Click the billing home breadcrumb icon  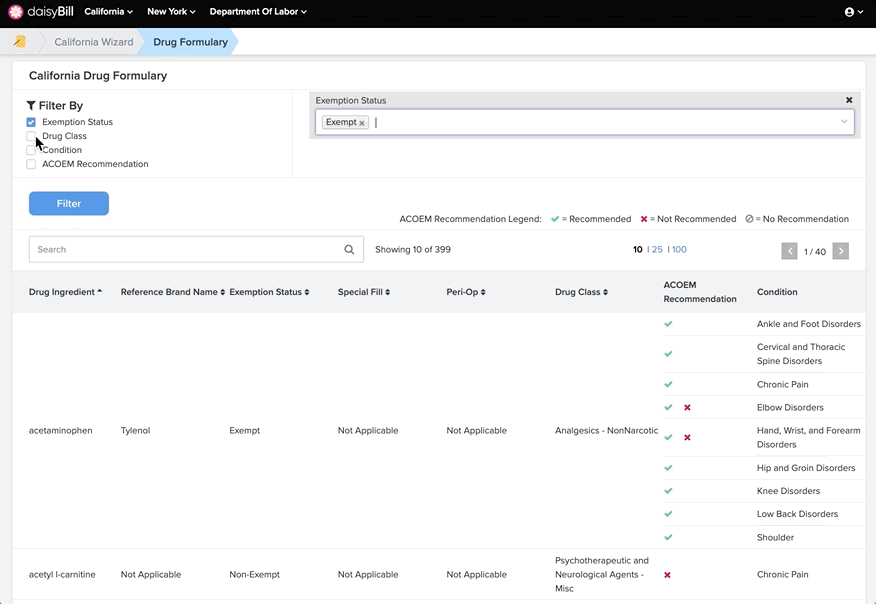20,41
